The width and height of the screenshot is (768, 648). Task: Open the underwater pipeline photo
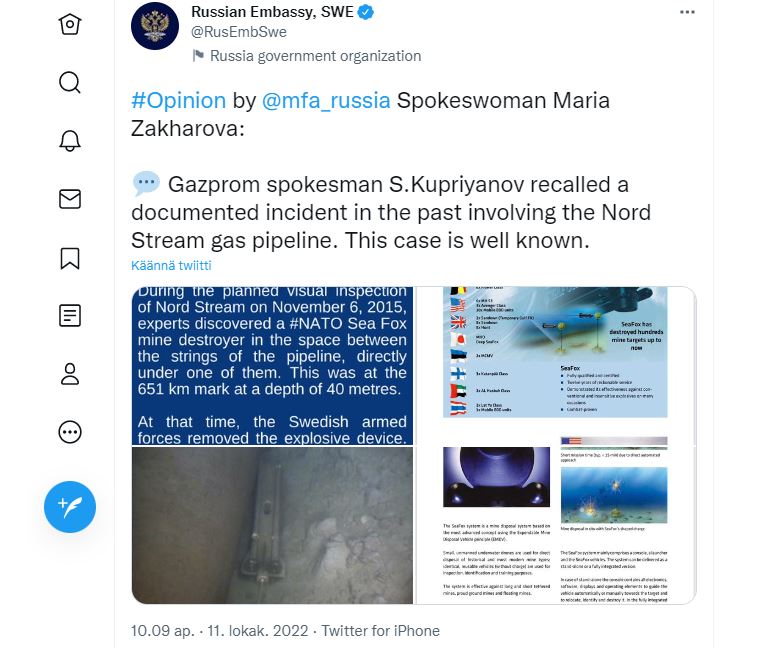[x=272, y=526]
